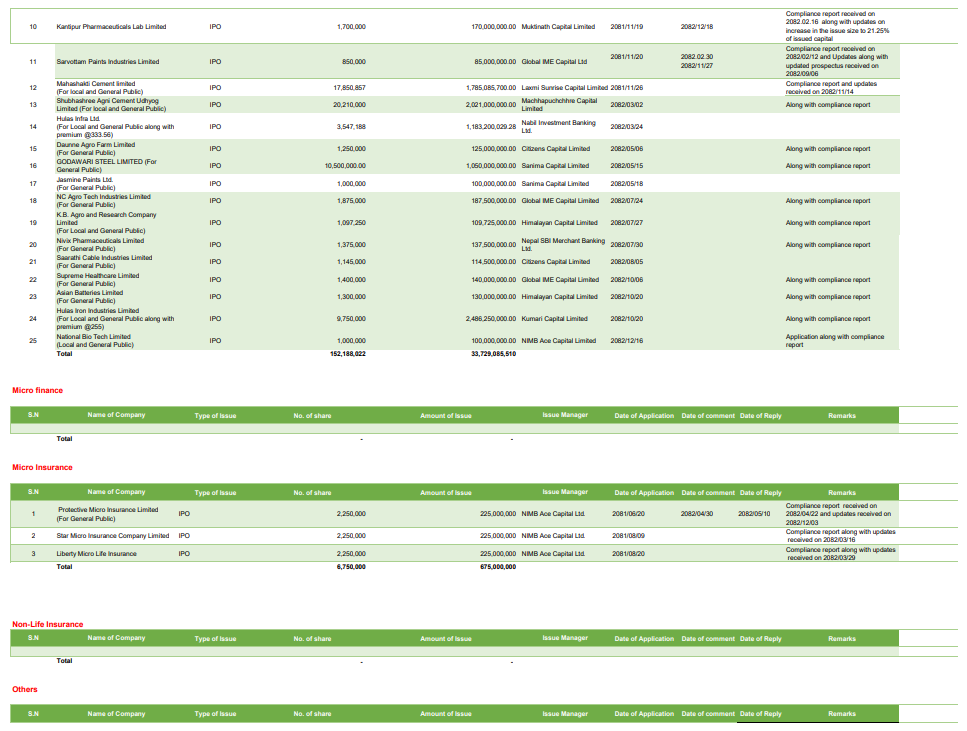The width and height of the screenshot is (967, 731).
Task: Click the Non-Life Insurance section heading
Action: 47,624
